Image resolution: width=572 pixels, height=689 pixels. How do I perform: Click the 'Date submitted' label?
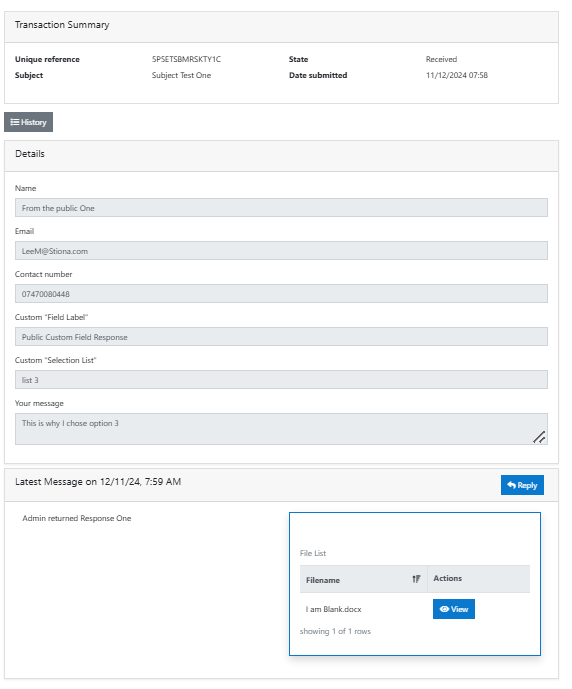tap(318, 76)
